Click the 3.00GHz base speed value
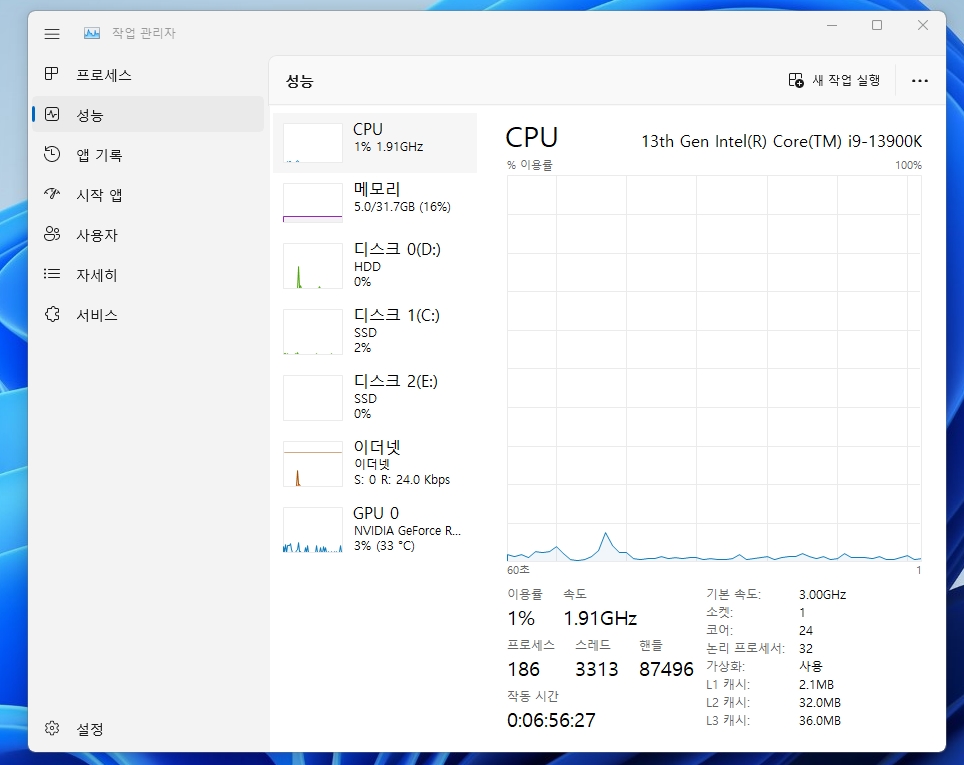Screen dimensions: 964x765 click(x=823, y=595)
